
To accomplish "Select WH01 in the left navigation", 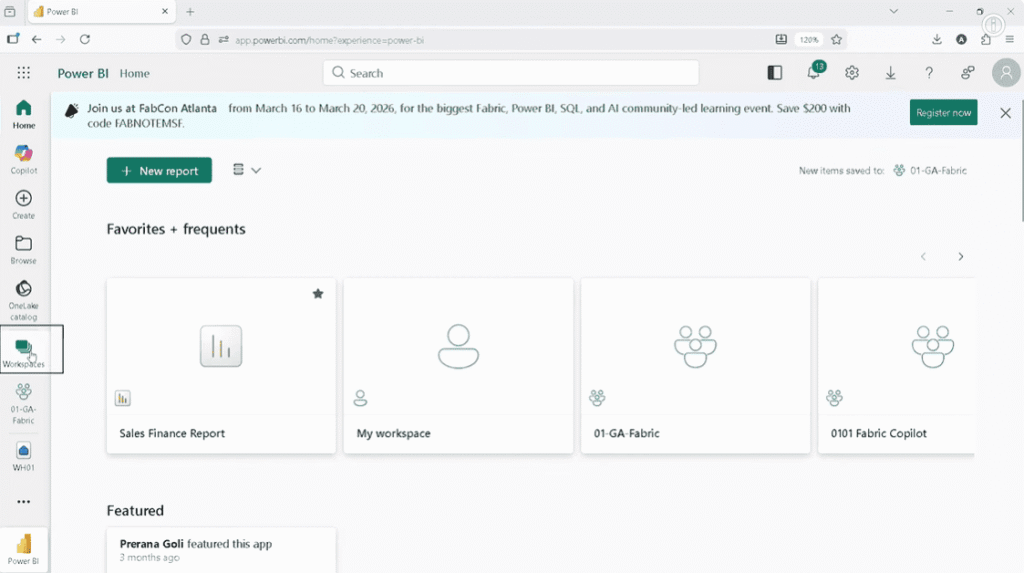I will pyautogui.click(x=23, y=455).
